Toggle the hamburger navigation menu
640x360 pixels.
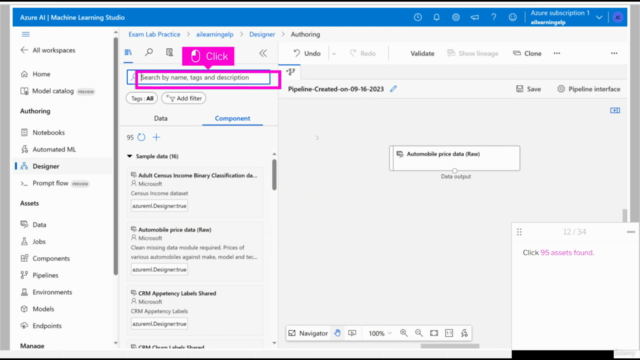click(x=26, y=34)
